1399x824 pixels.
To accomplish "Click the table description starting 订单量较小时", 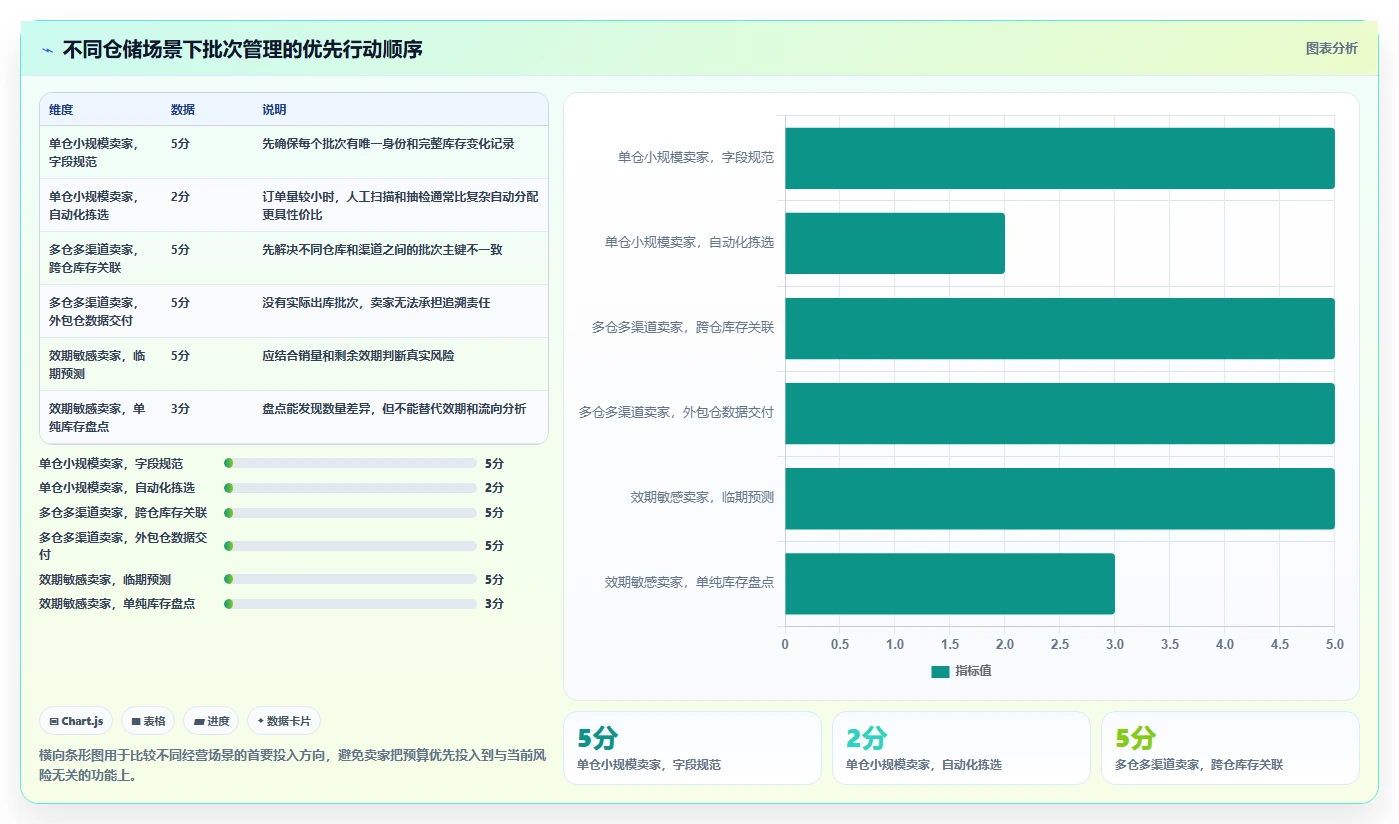I will click(x=400, y=205).
